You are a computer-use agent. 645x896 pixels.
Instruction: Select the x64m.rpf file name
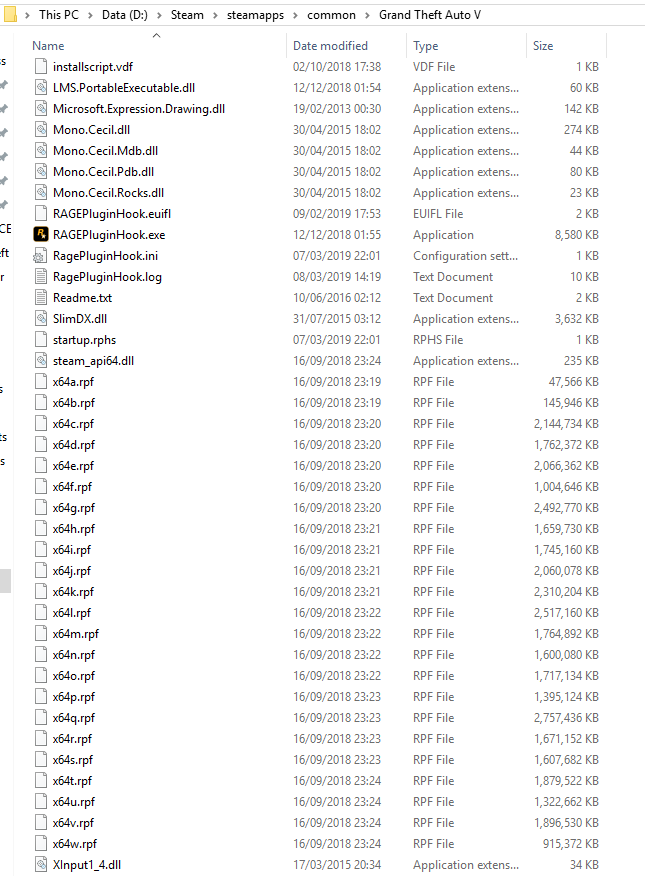[x=75, y=634]
